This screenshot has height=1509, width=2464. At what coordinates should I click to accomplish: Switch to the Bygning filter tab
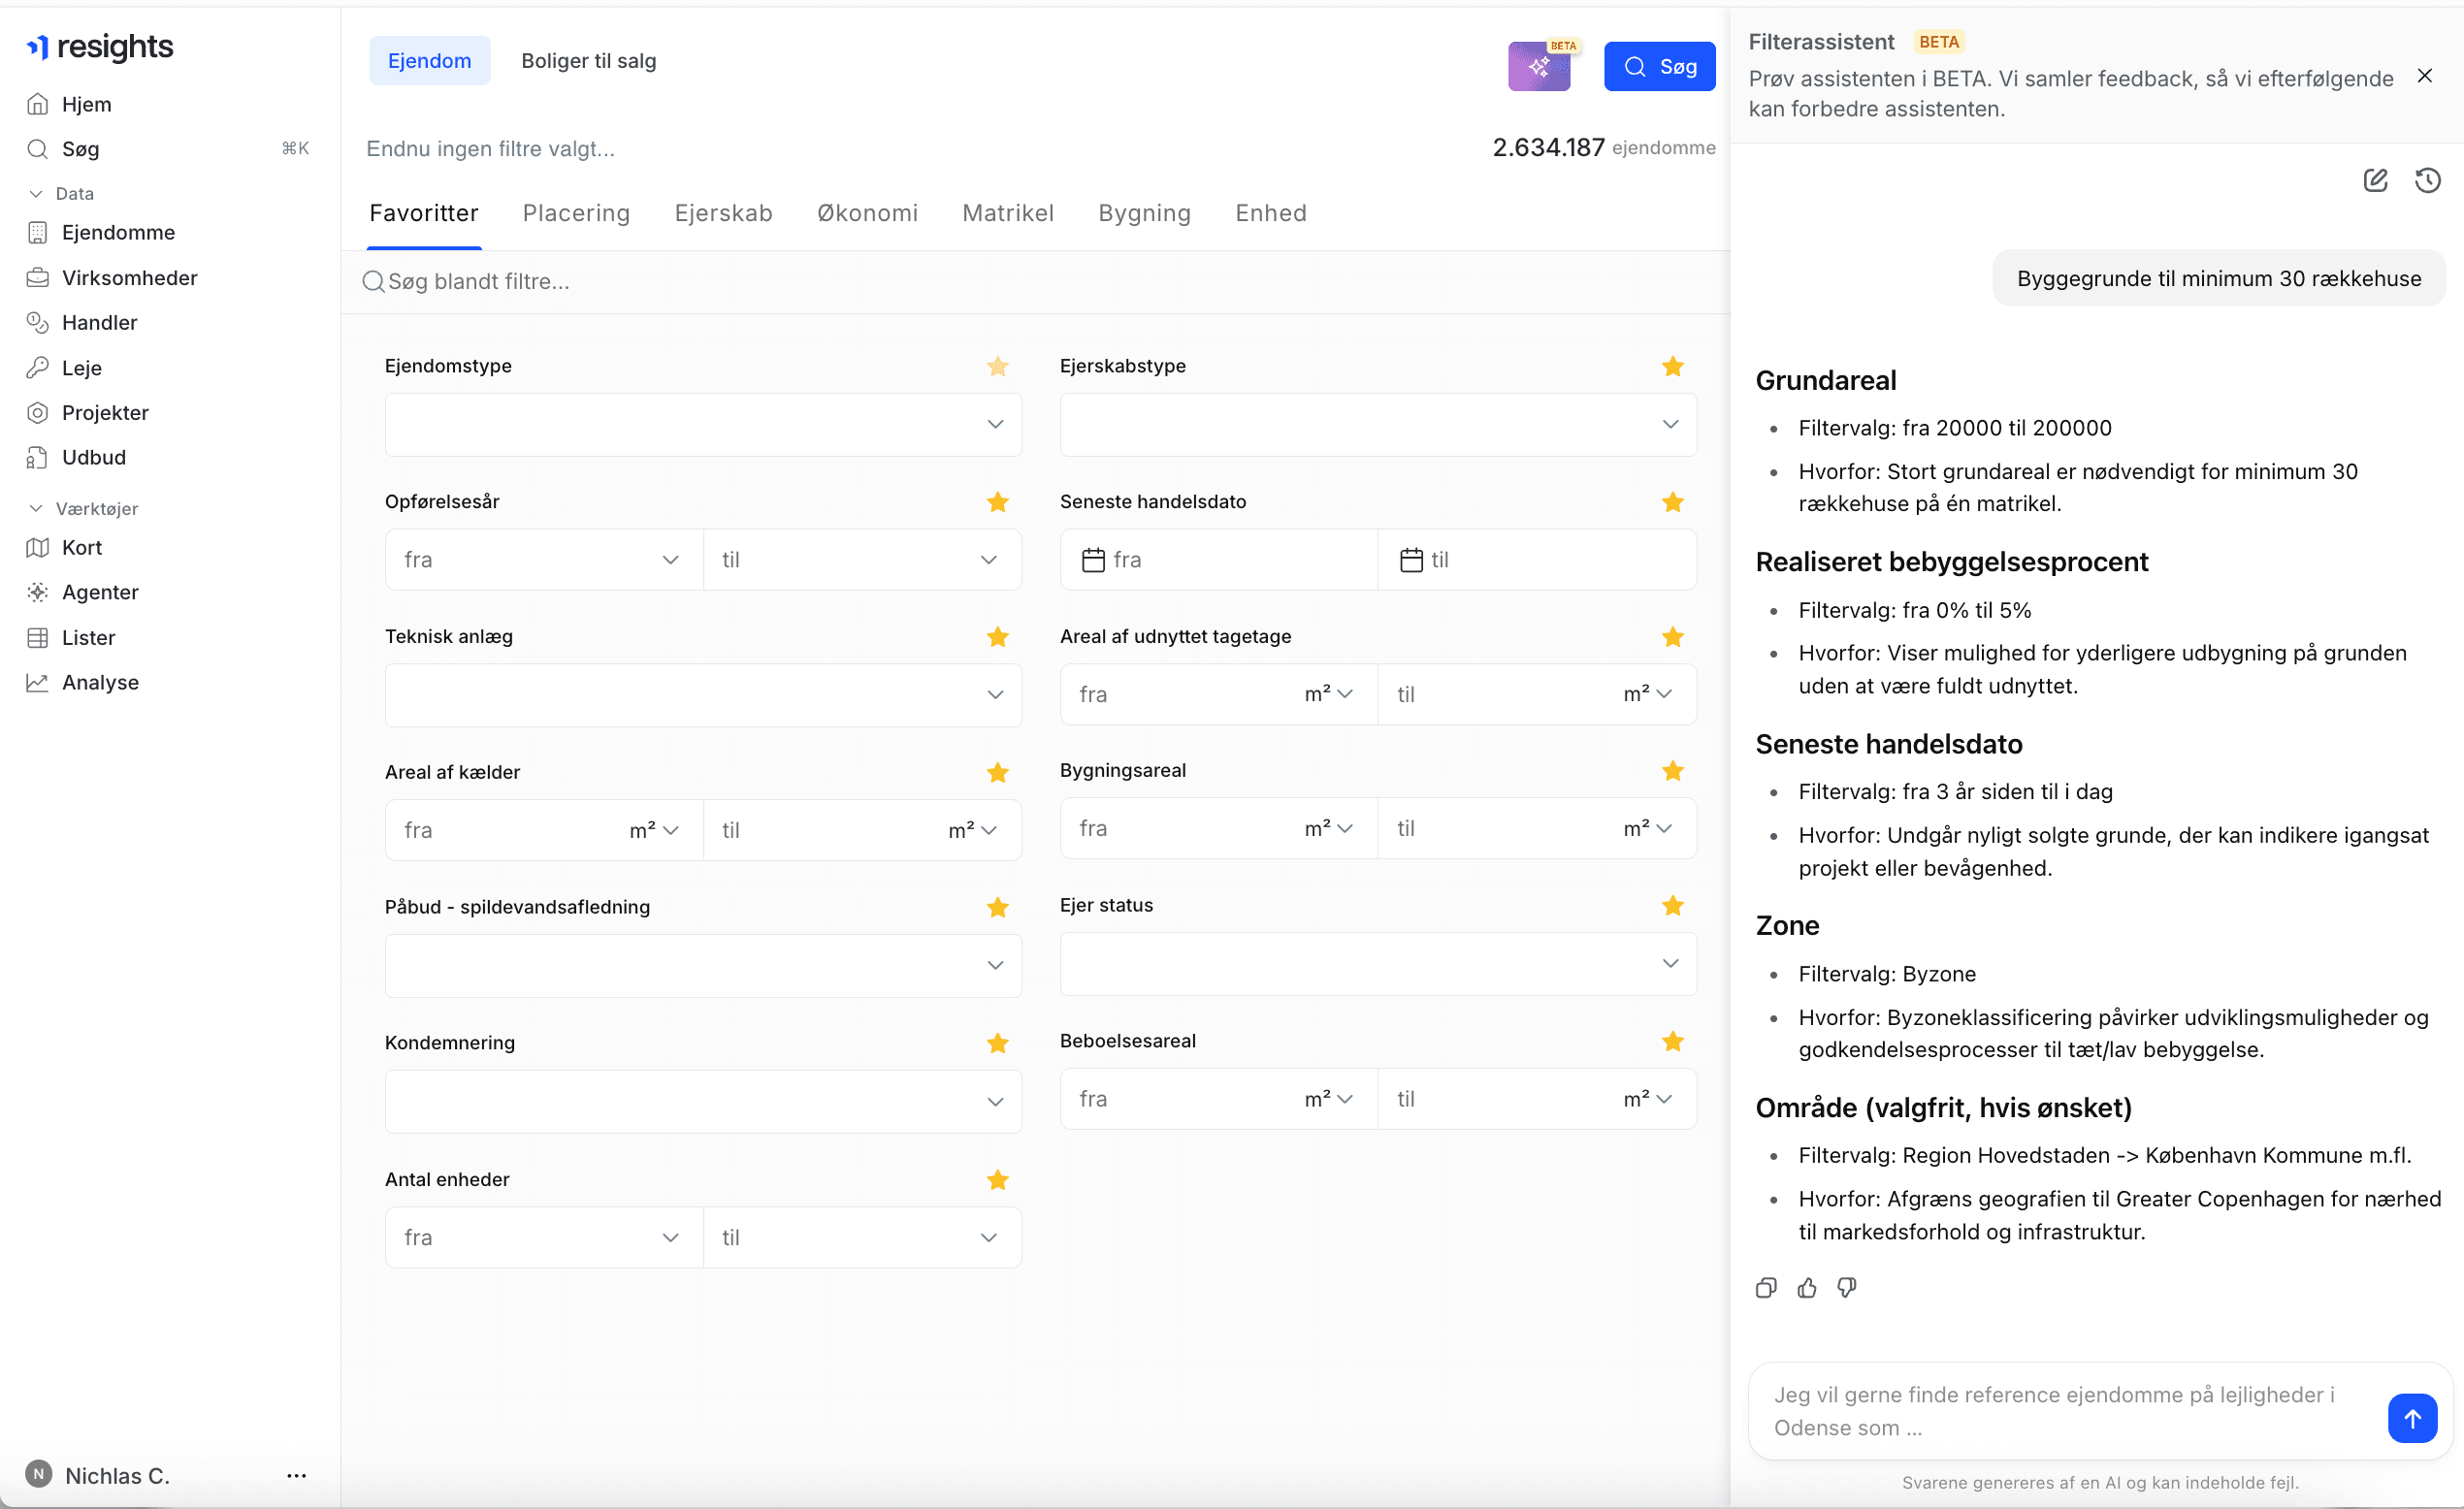[1144, 213]
